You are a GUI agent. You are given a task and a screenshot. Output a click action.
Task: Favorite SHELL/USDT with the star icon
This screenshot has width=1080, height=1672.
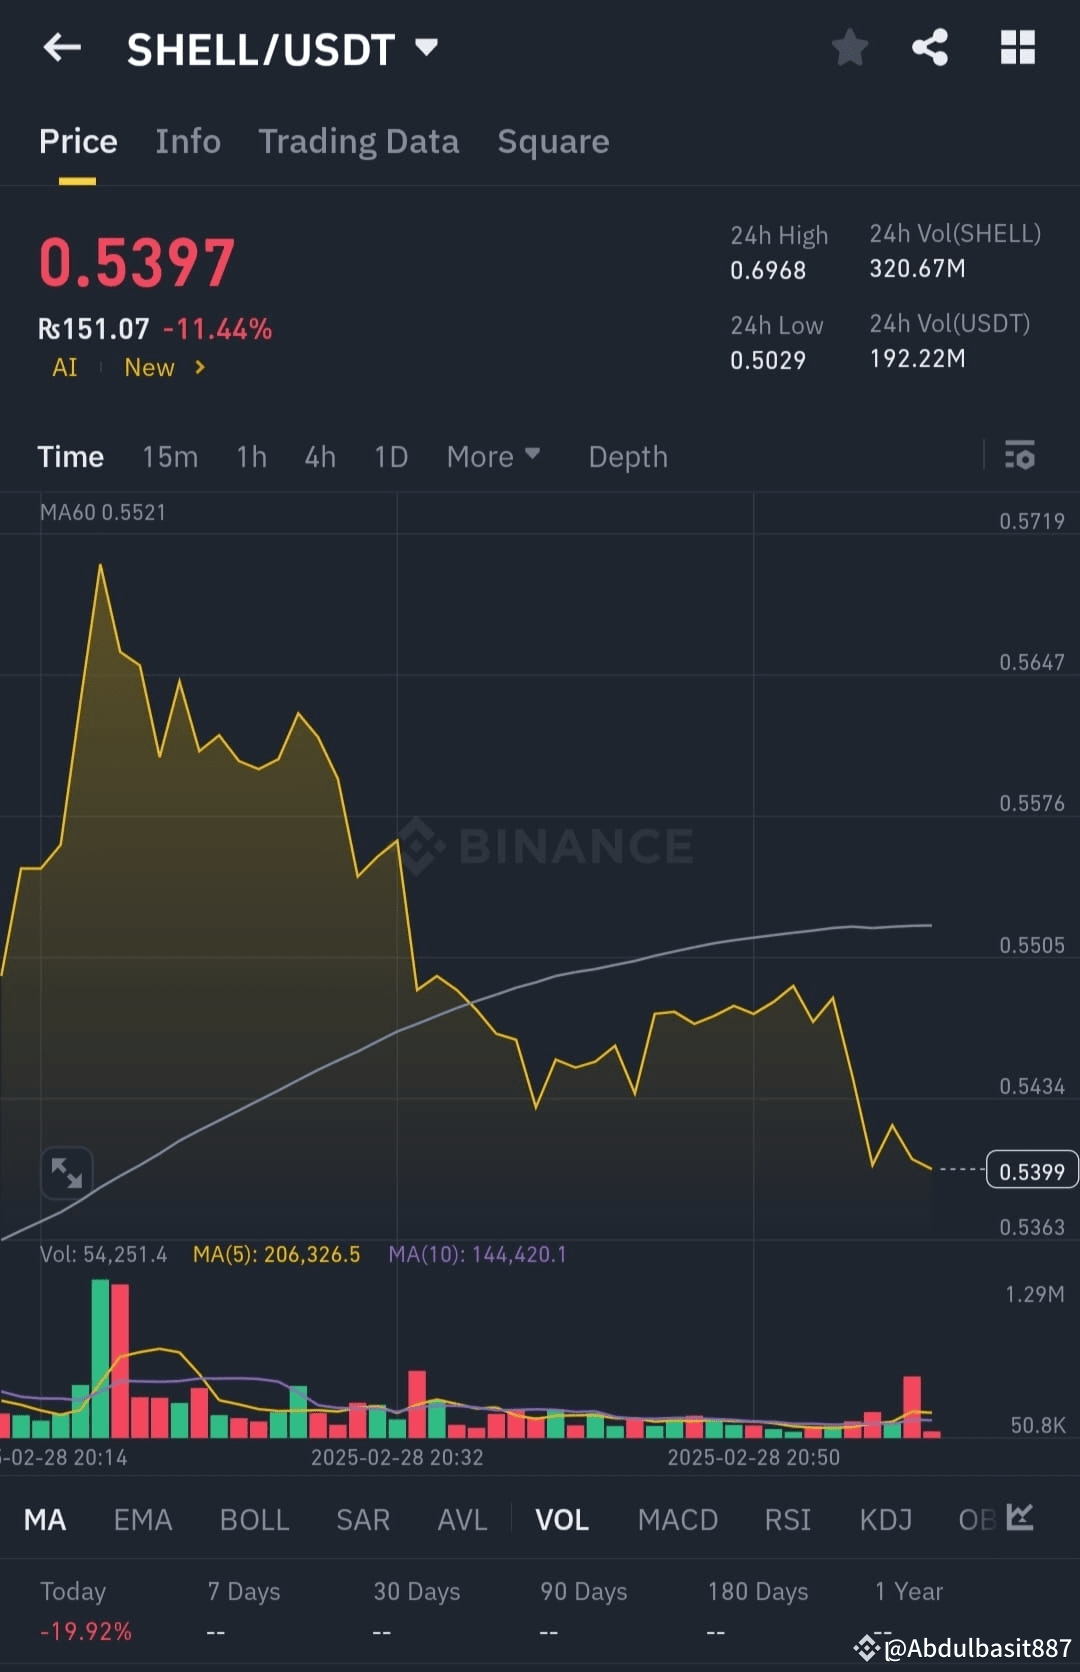[x=849, y=47]
